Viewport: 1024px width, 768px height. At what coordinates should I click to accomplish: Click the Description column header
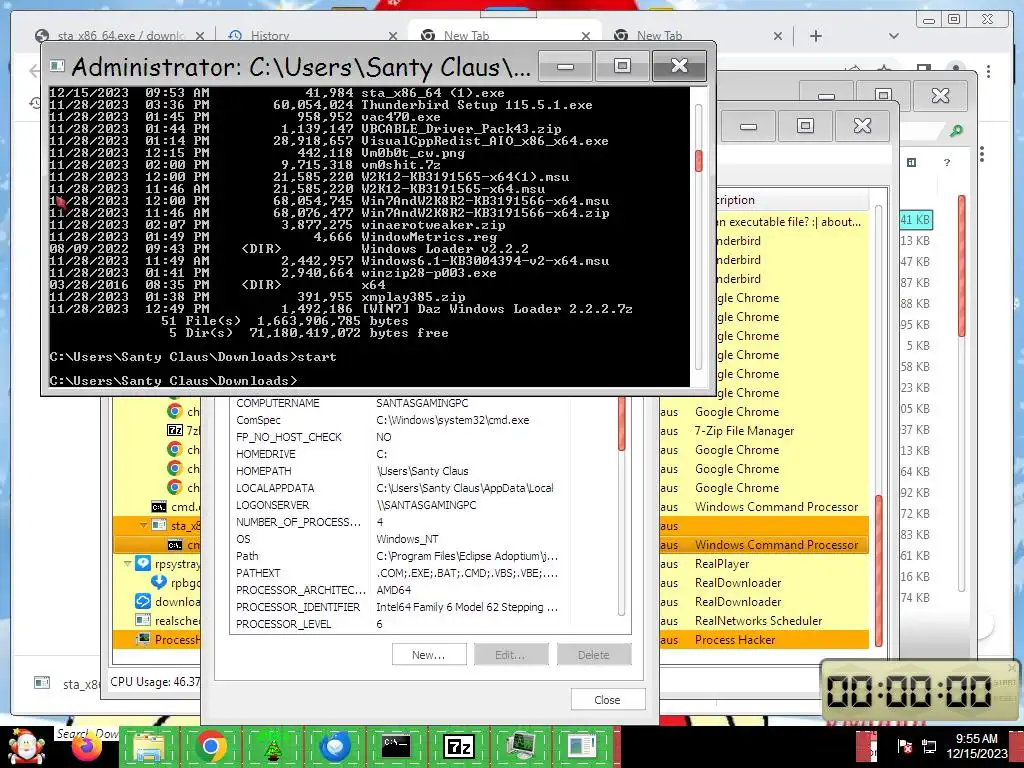point(792,200)
